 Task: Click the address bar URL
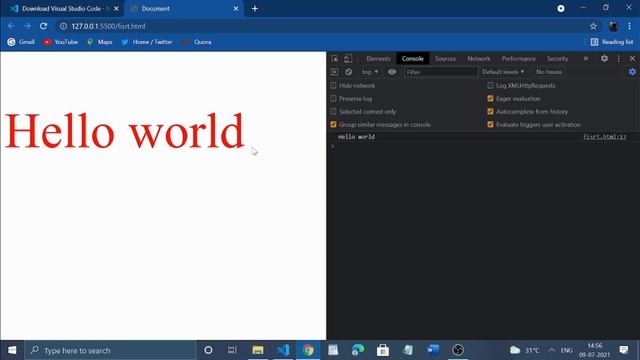108,26
